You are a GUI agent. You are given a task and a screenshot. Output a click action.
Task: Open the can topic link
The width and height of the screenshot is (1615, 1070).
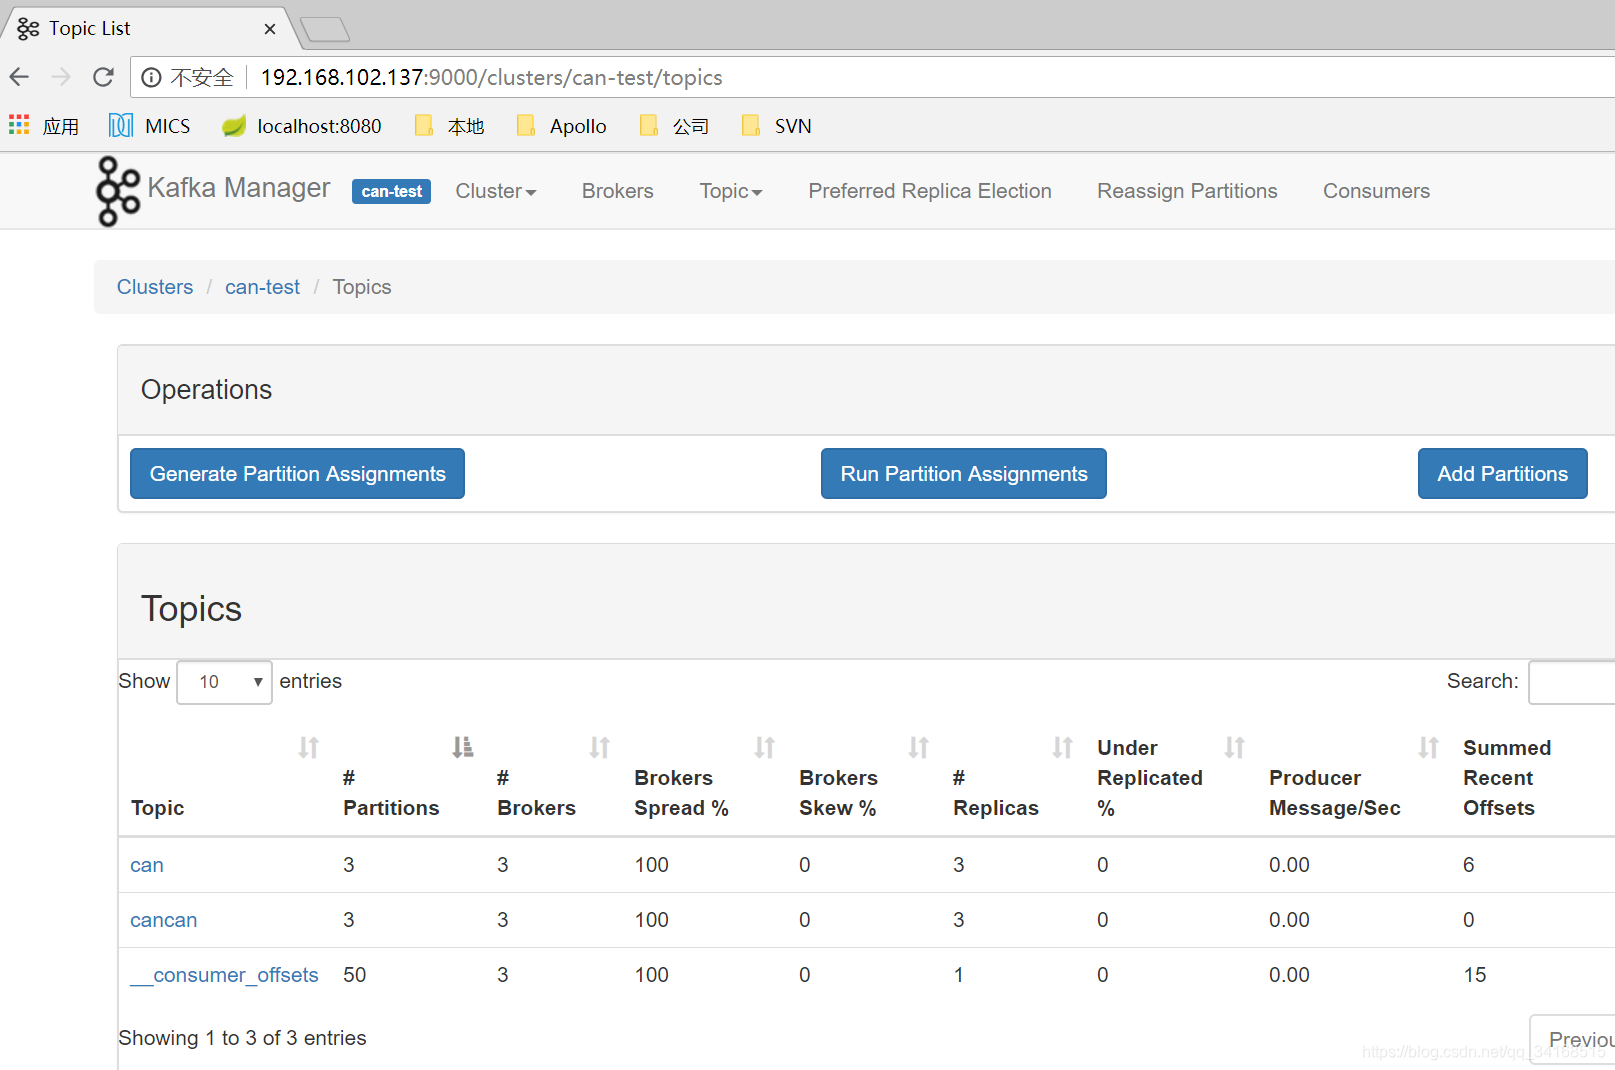[x=147, y=865]
